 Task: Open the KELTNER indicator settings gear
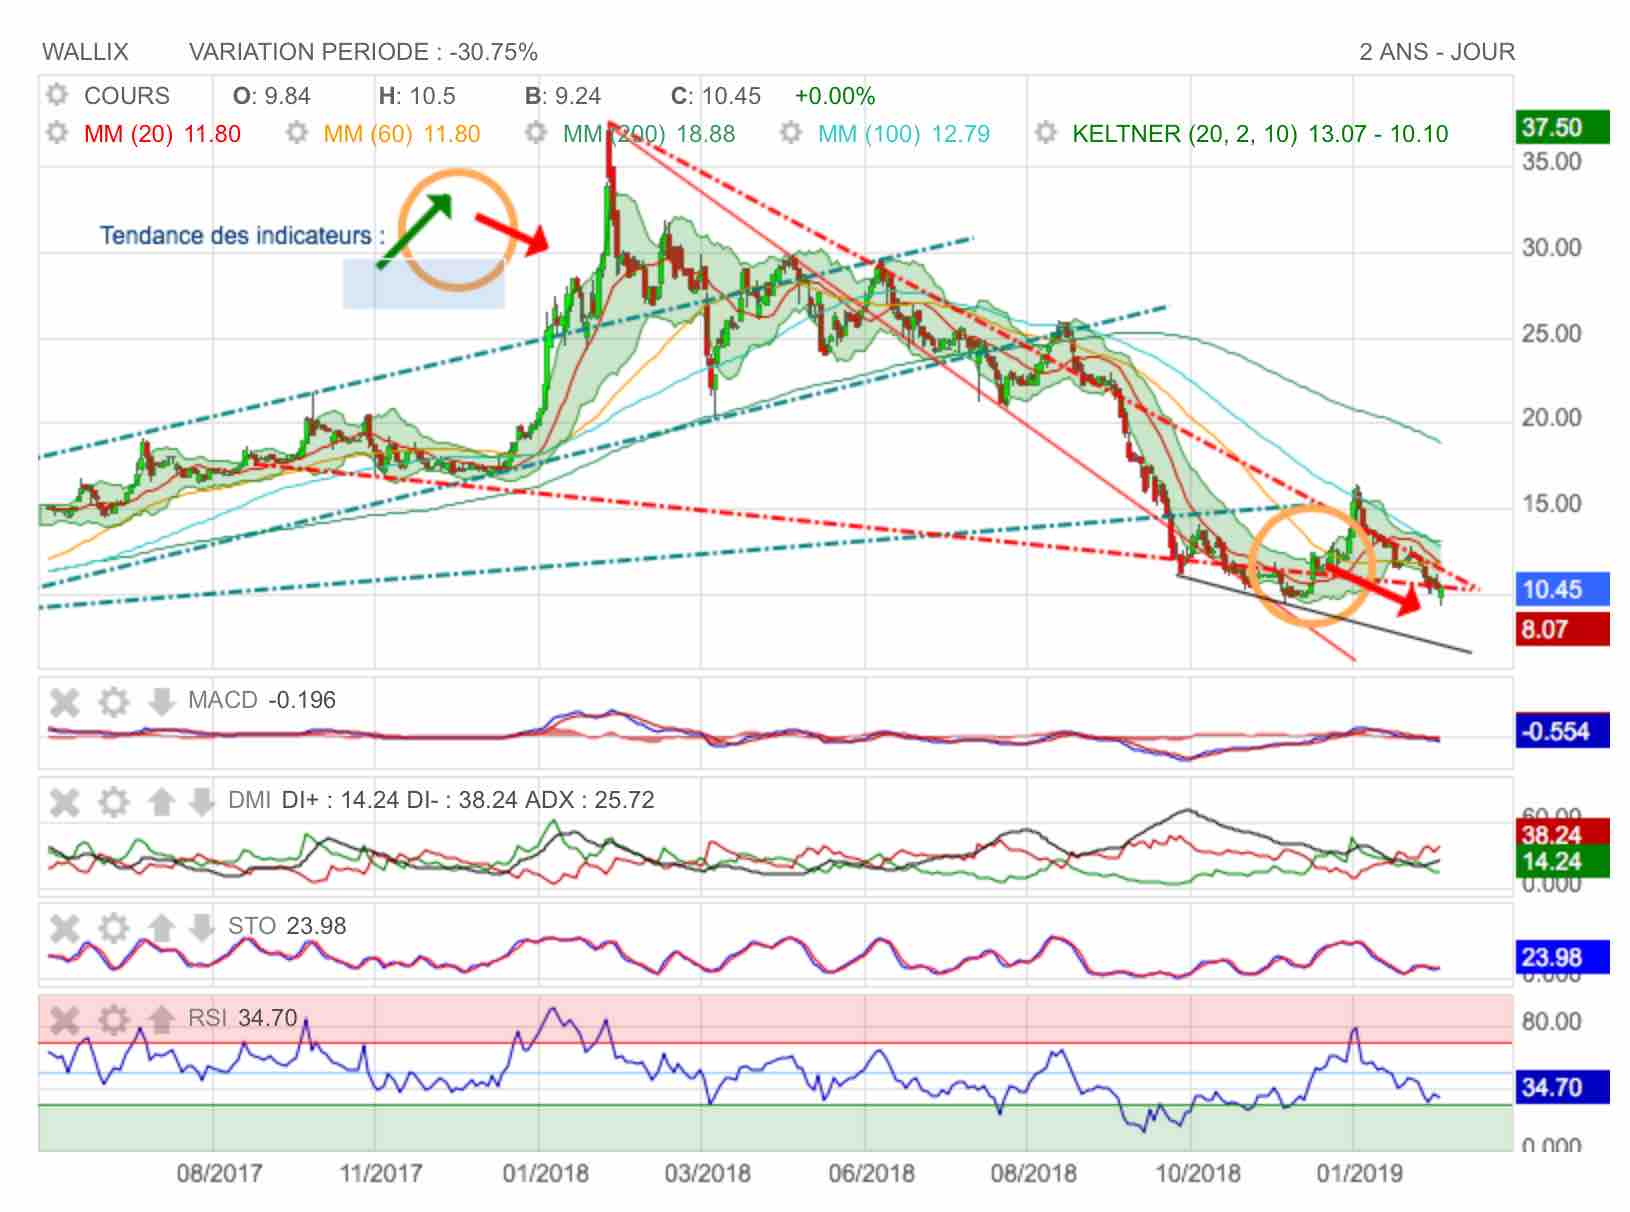pyautogui.click(x=1046, y=133)
